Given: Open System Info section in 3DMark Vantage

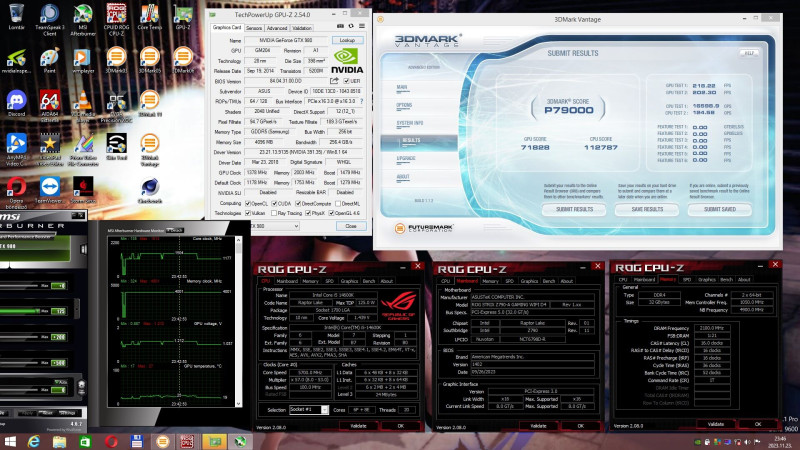Looking at the screenshot, I should [410, 123].
